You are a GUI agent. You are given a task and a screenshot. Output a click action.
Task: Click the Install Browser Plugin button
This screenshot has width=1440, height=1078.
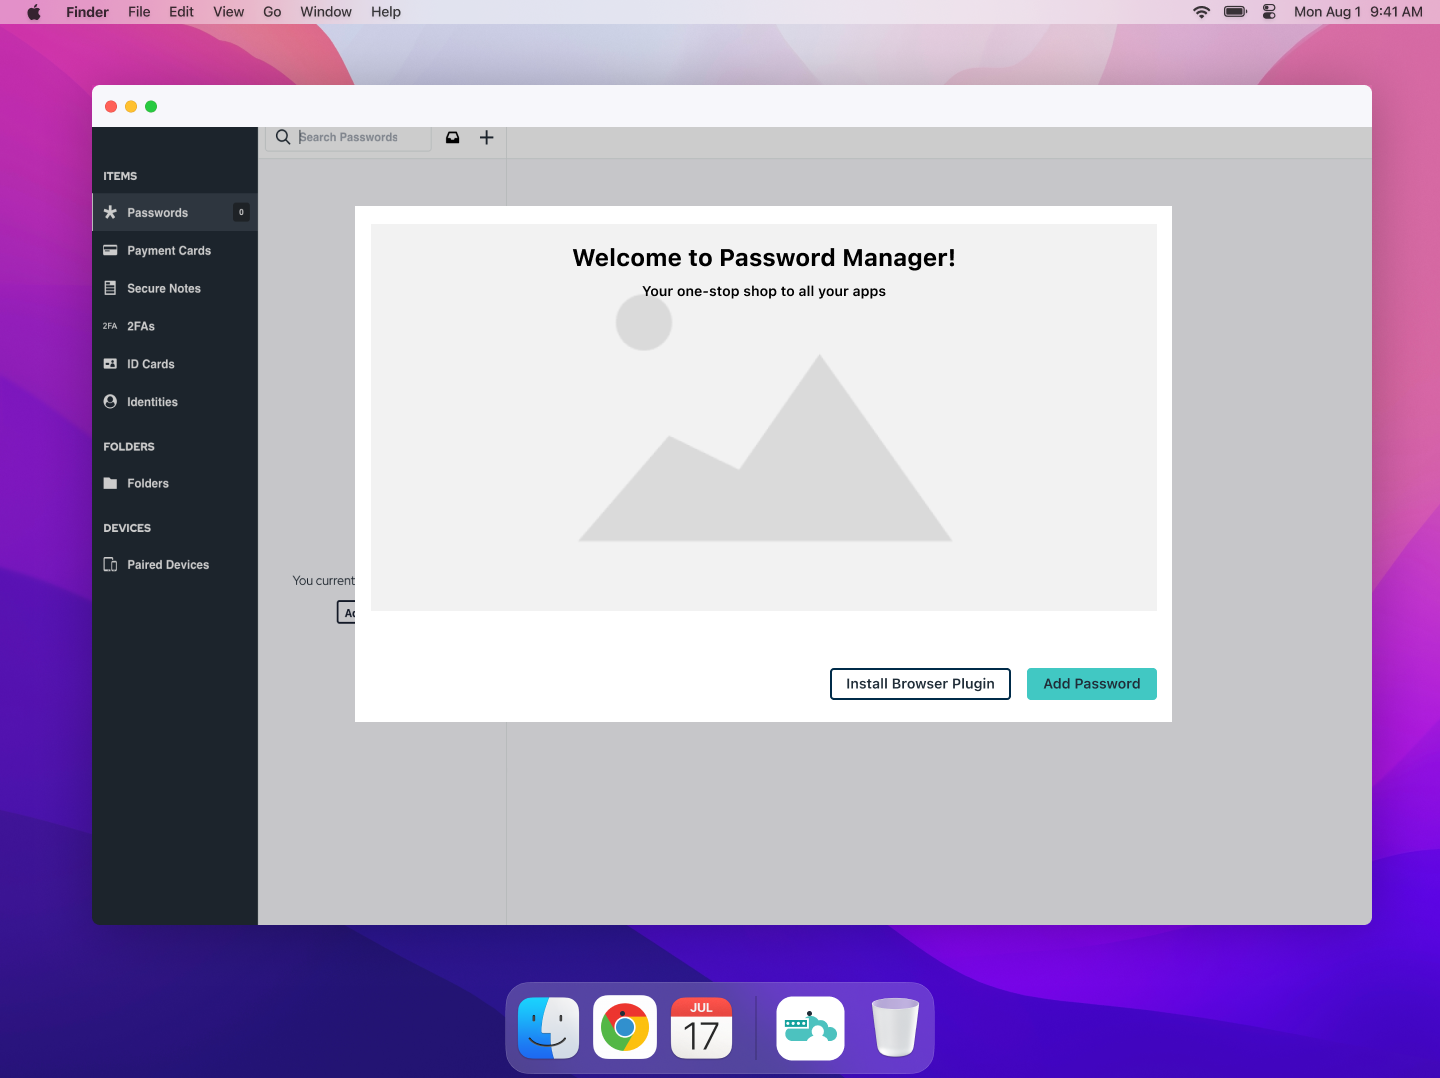[x=919, y=684]
